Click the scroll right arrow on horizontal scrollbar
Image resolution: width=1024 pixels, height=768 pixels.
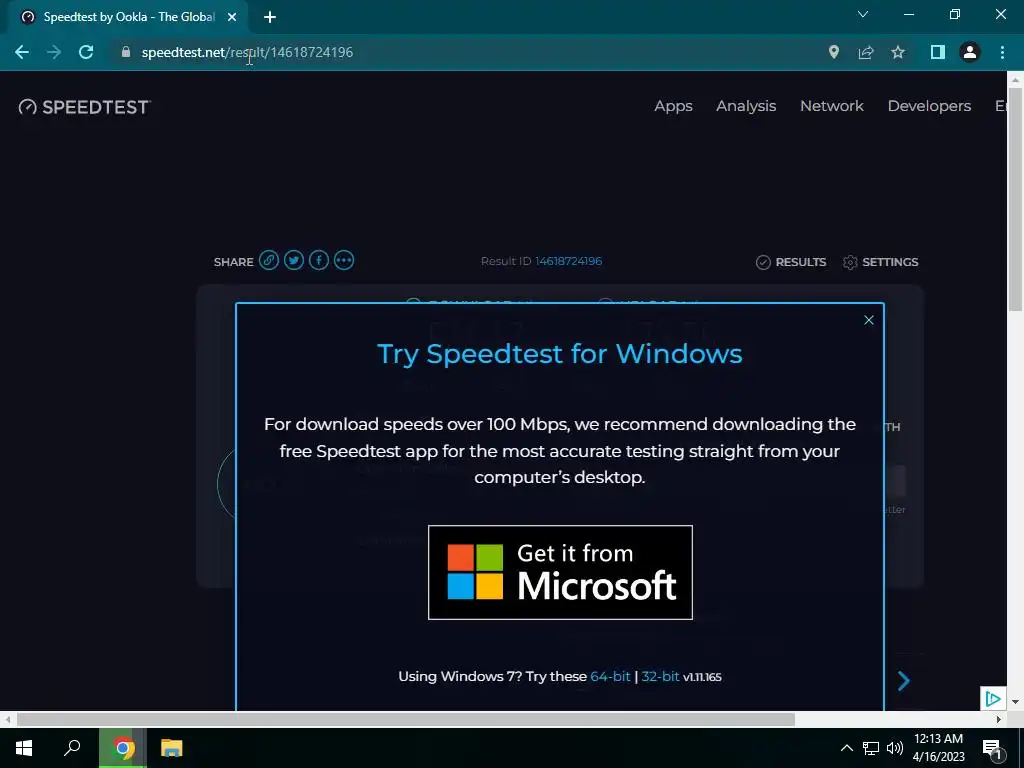pos(999,720)
